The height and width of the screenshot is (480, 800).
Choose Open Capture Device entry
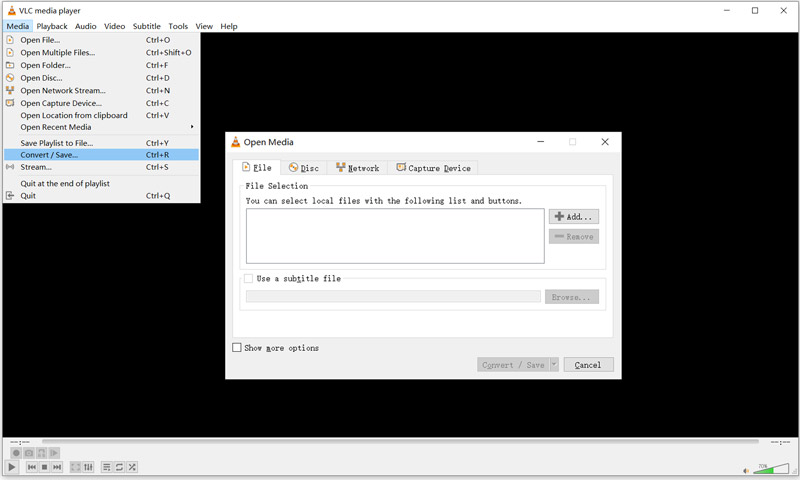[101, 103]
